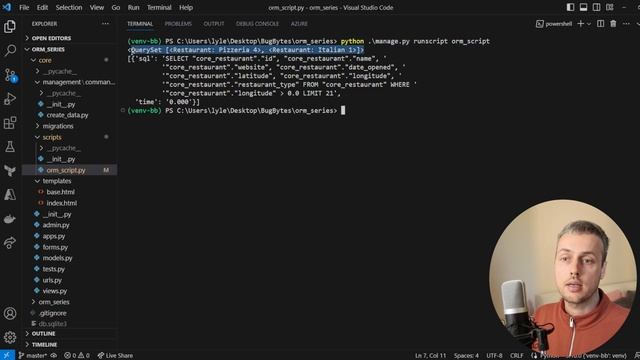
Task: Open the Manage gear icon
Action: 10,337
